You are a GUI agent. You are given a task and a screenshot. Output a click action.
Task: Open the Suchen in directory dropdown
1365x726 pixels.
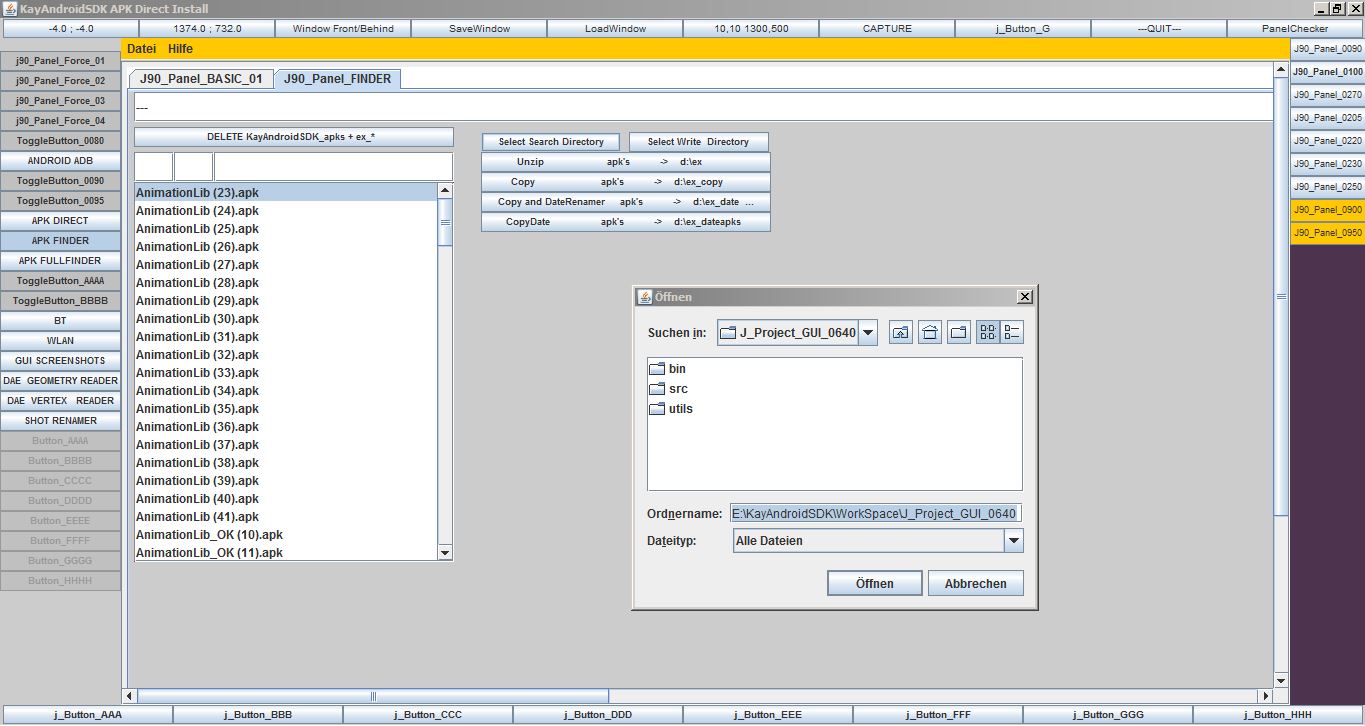coord(867,333)
